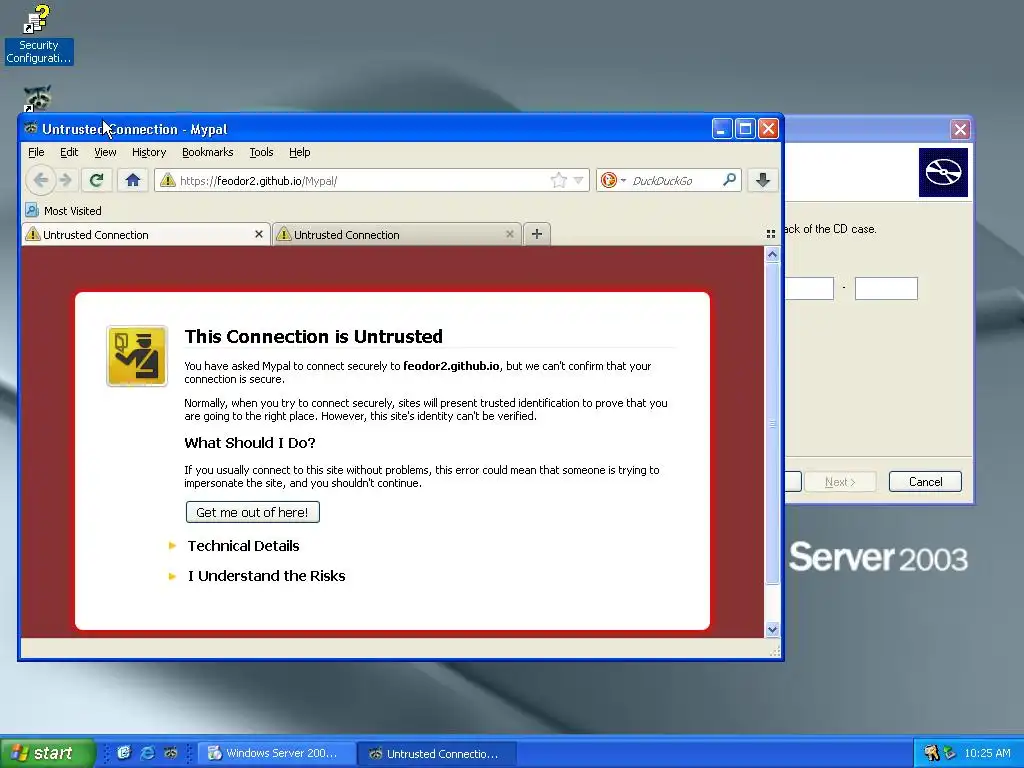This screenshot has width=1024, height=768.
Task: Click the page scrollbar down arrow
Action: coord(772,630)
